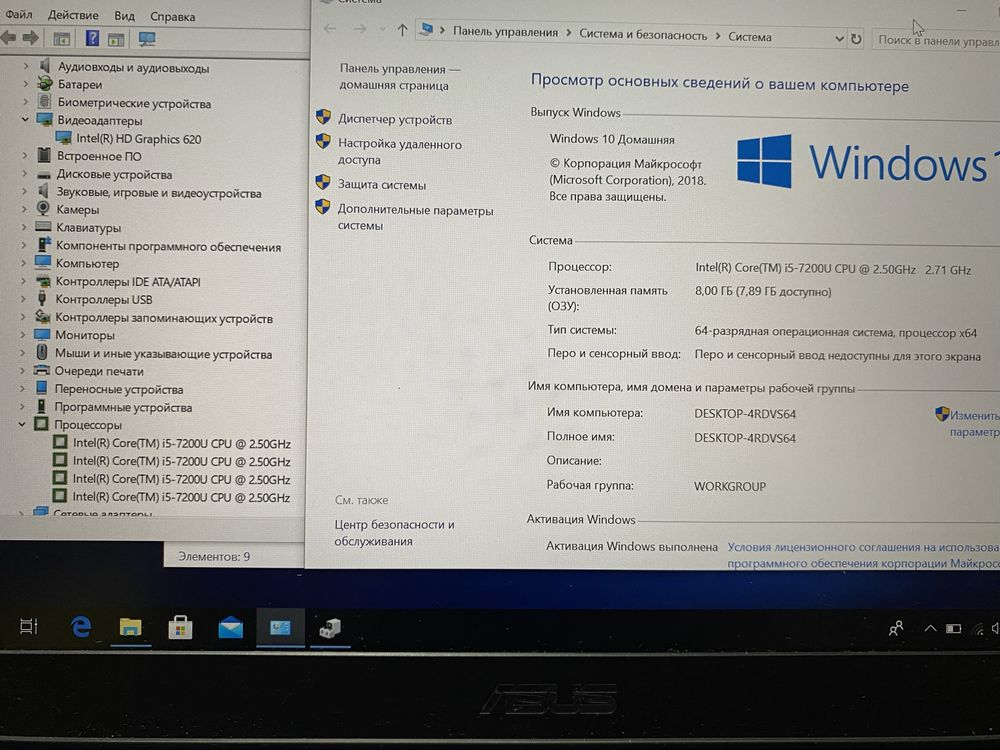
Task: Open the license agreement terms link
Action: 864,555
